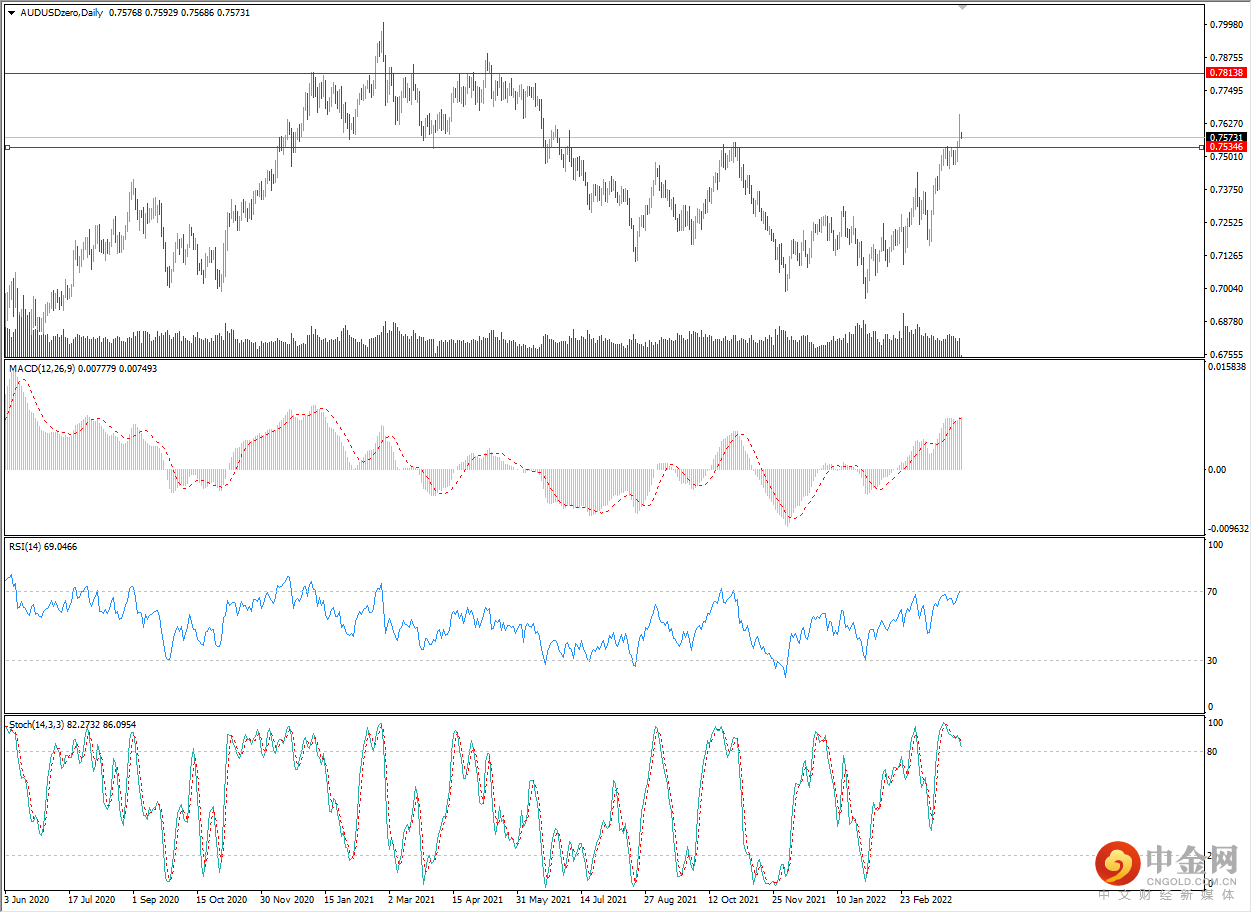This screenshot has width=1252, height=913.
Task: Click the 0.00 MACD zero level label
Action: coord(1217,469)
